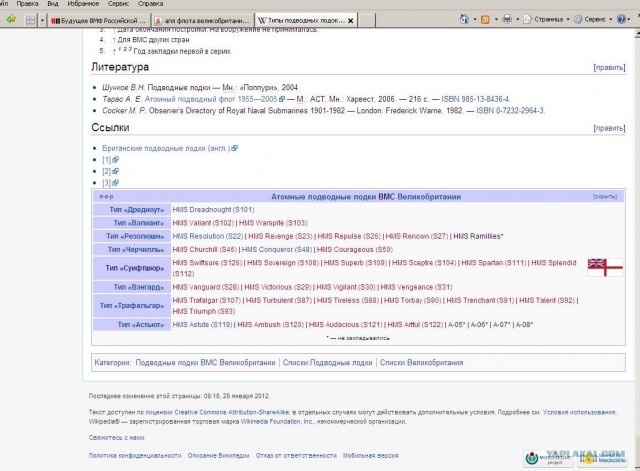Open category Подводные лодки ВМС Великобритании
This screenshot has height=471, width=640.
click(x=205, y=363)
